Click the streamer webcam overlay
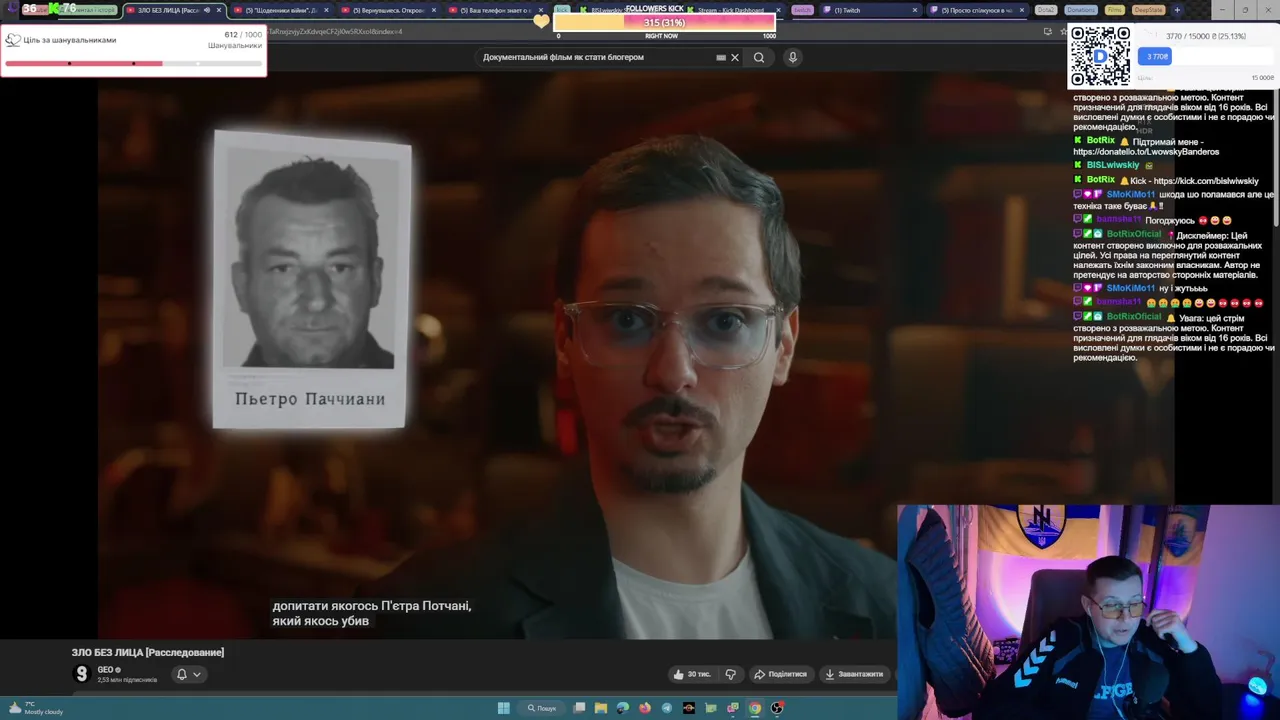Image resolution: width=1280 pixels, height=720 pixels. (x=1088, y=612)
